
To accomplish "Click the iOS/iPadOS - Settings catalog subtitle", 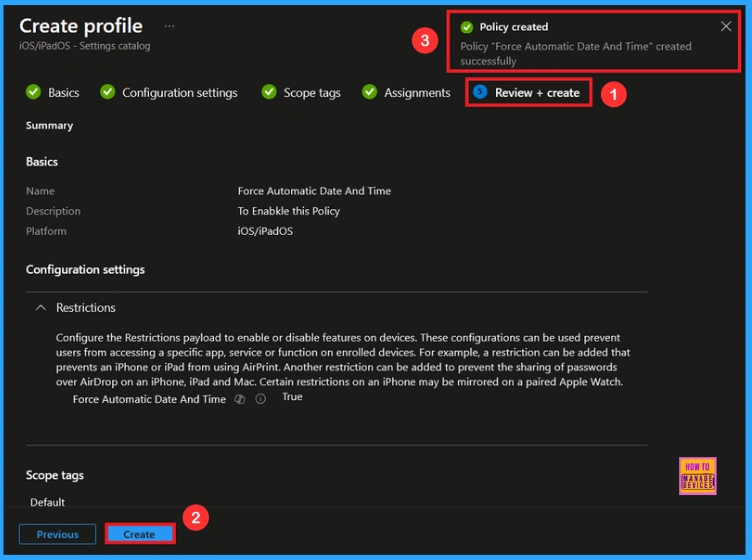I will tap(84, 46).
